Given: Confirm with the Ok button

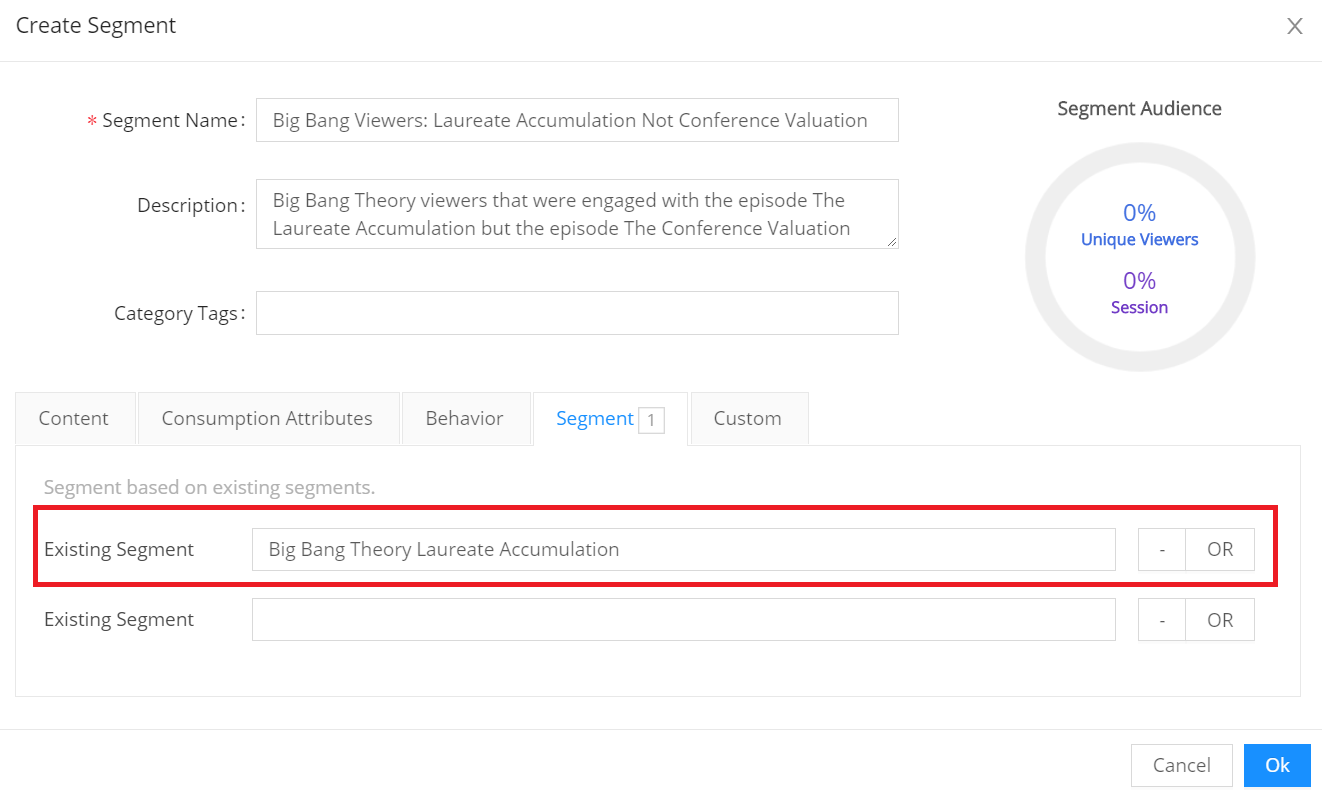Looking at the screenshot, I should (x=1277, y=765).
